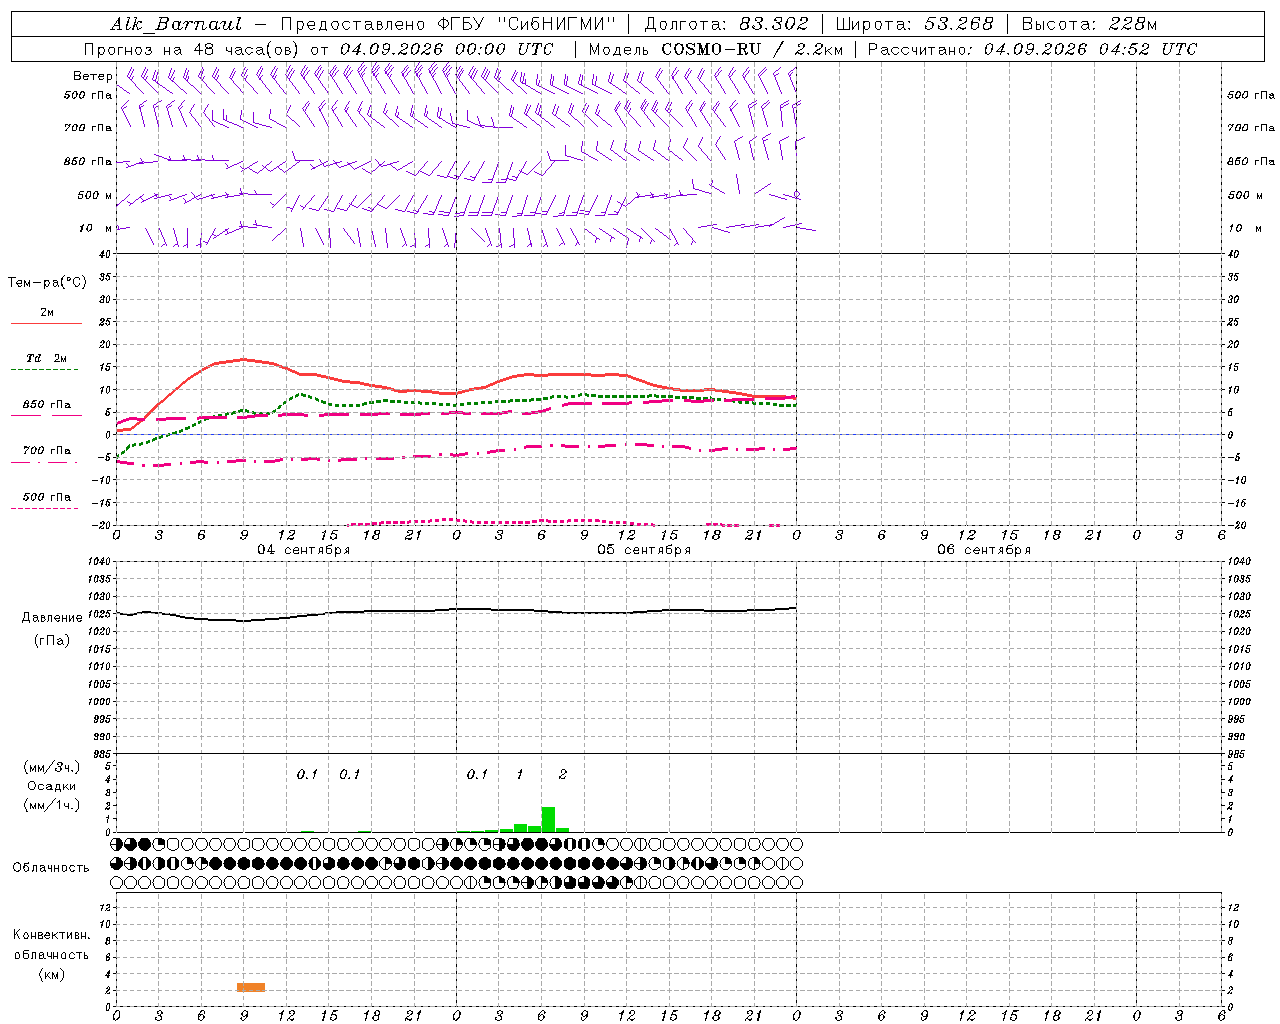The image size is (1280, 1024).
Task: Click the 'Долгота: 83.302' header field
Action: (x=726, y=24)
